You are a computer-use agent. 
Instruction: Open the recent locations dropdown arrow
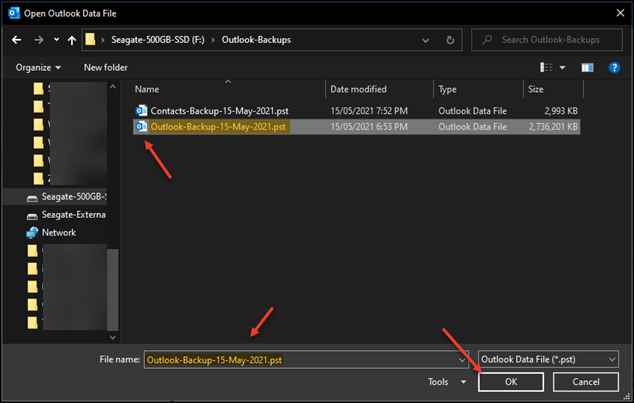[x=56, y=40]
